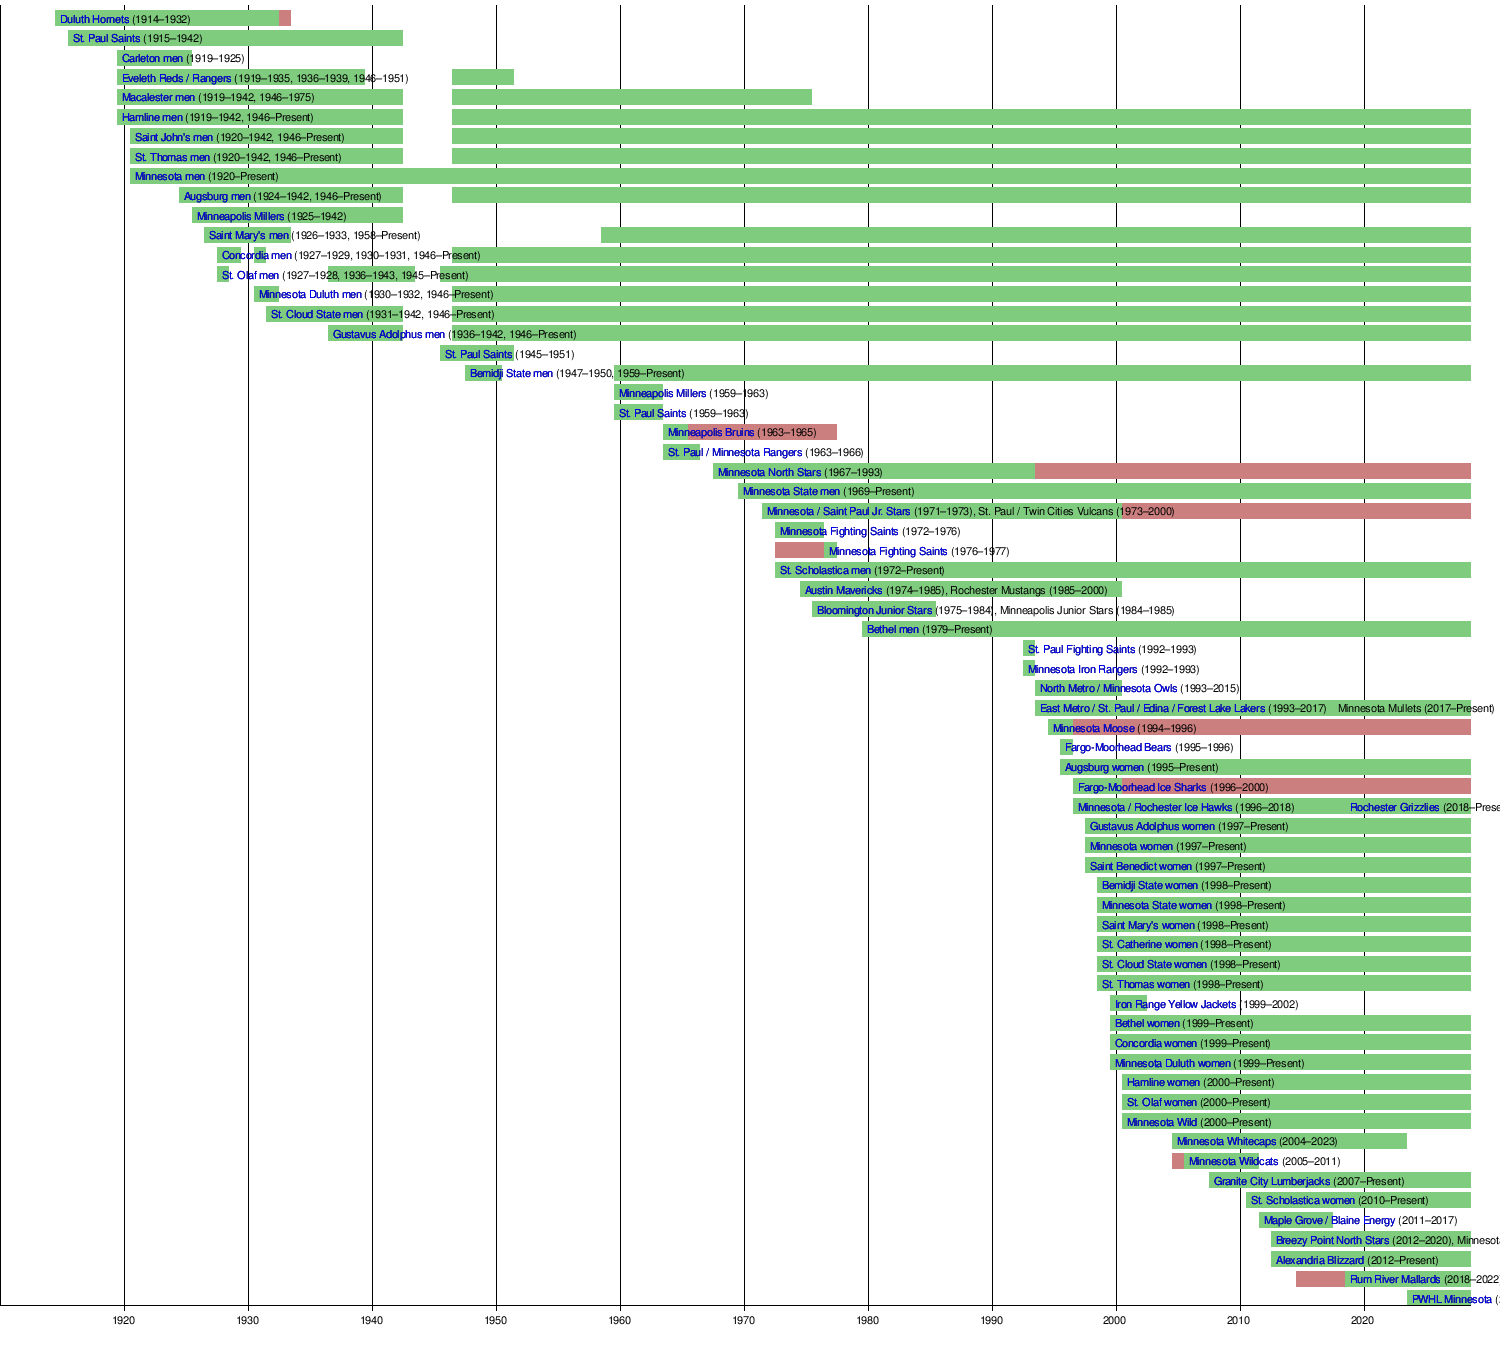This screenshot has width=1500, height=1355.
Task: Click the Saint Mary's women link
Action: (x=1148, y=925)
